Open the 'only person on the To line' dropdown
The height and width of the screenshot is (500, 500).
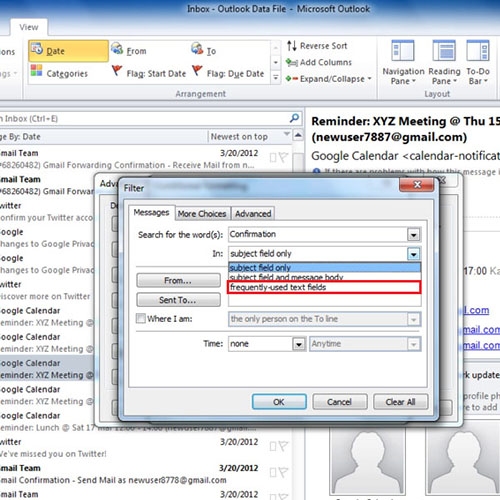(414, 319)
